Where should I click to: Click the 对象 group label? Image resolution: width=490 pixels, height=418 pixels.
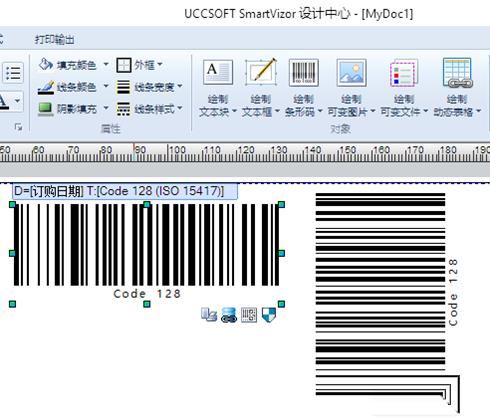(x=340, y=129)
